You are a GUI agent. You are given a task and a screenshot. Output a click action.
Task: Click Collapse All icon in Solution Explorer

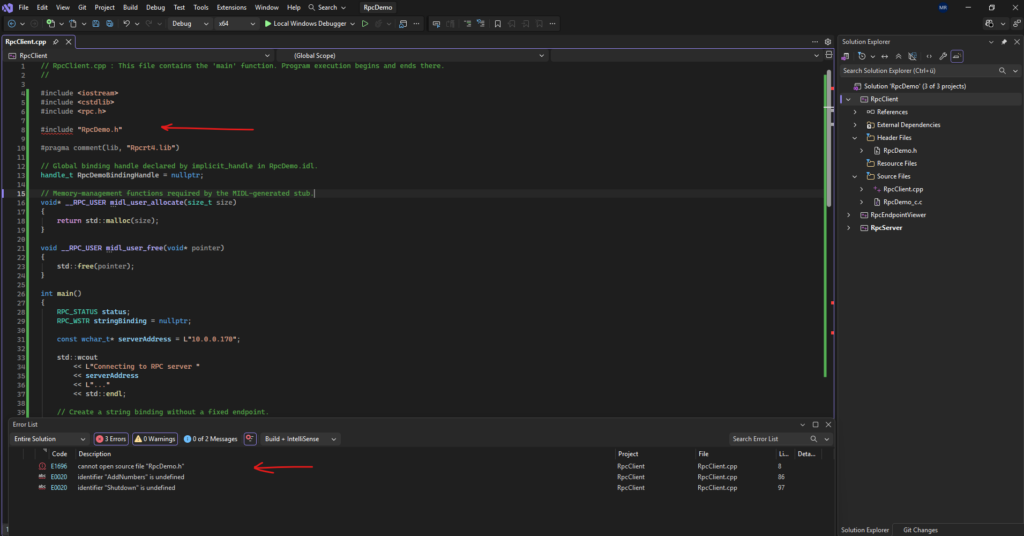[x=899, y=56]
